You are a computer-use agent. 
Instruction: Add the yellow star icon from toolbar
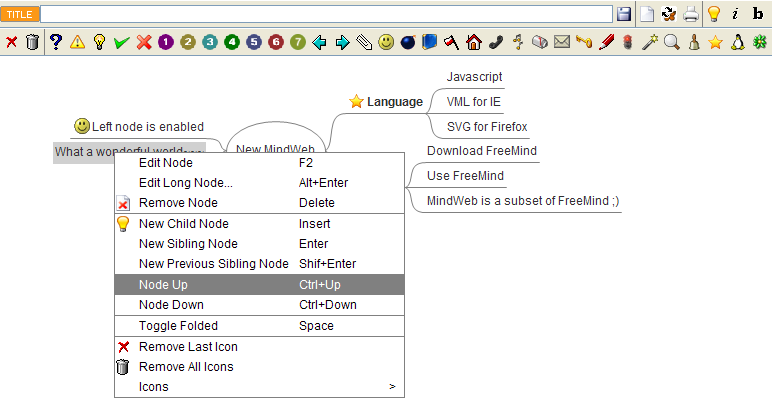pyautogui.click(x=715, y=42)
